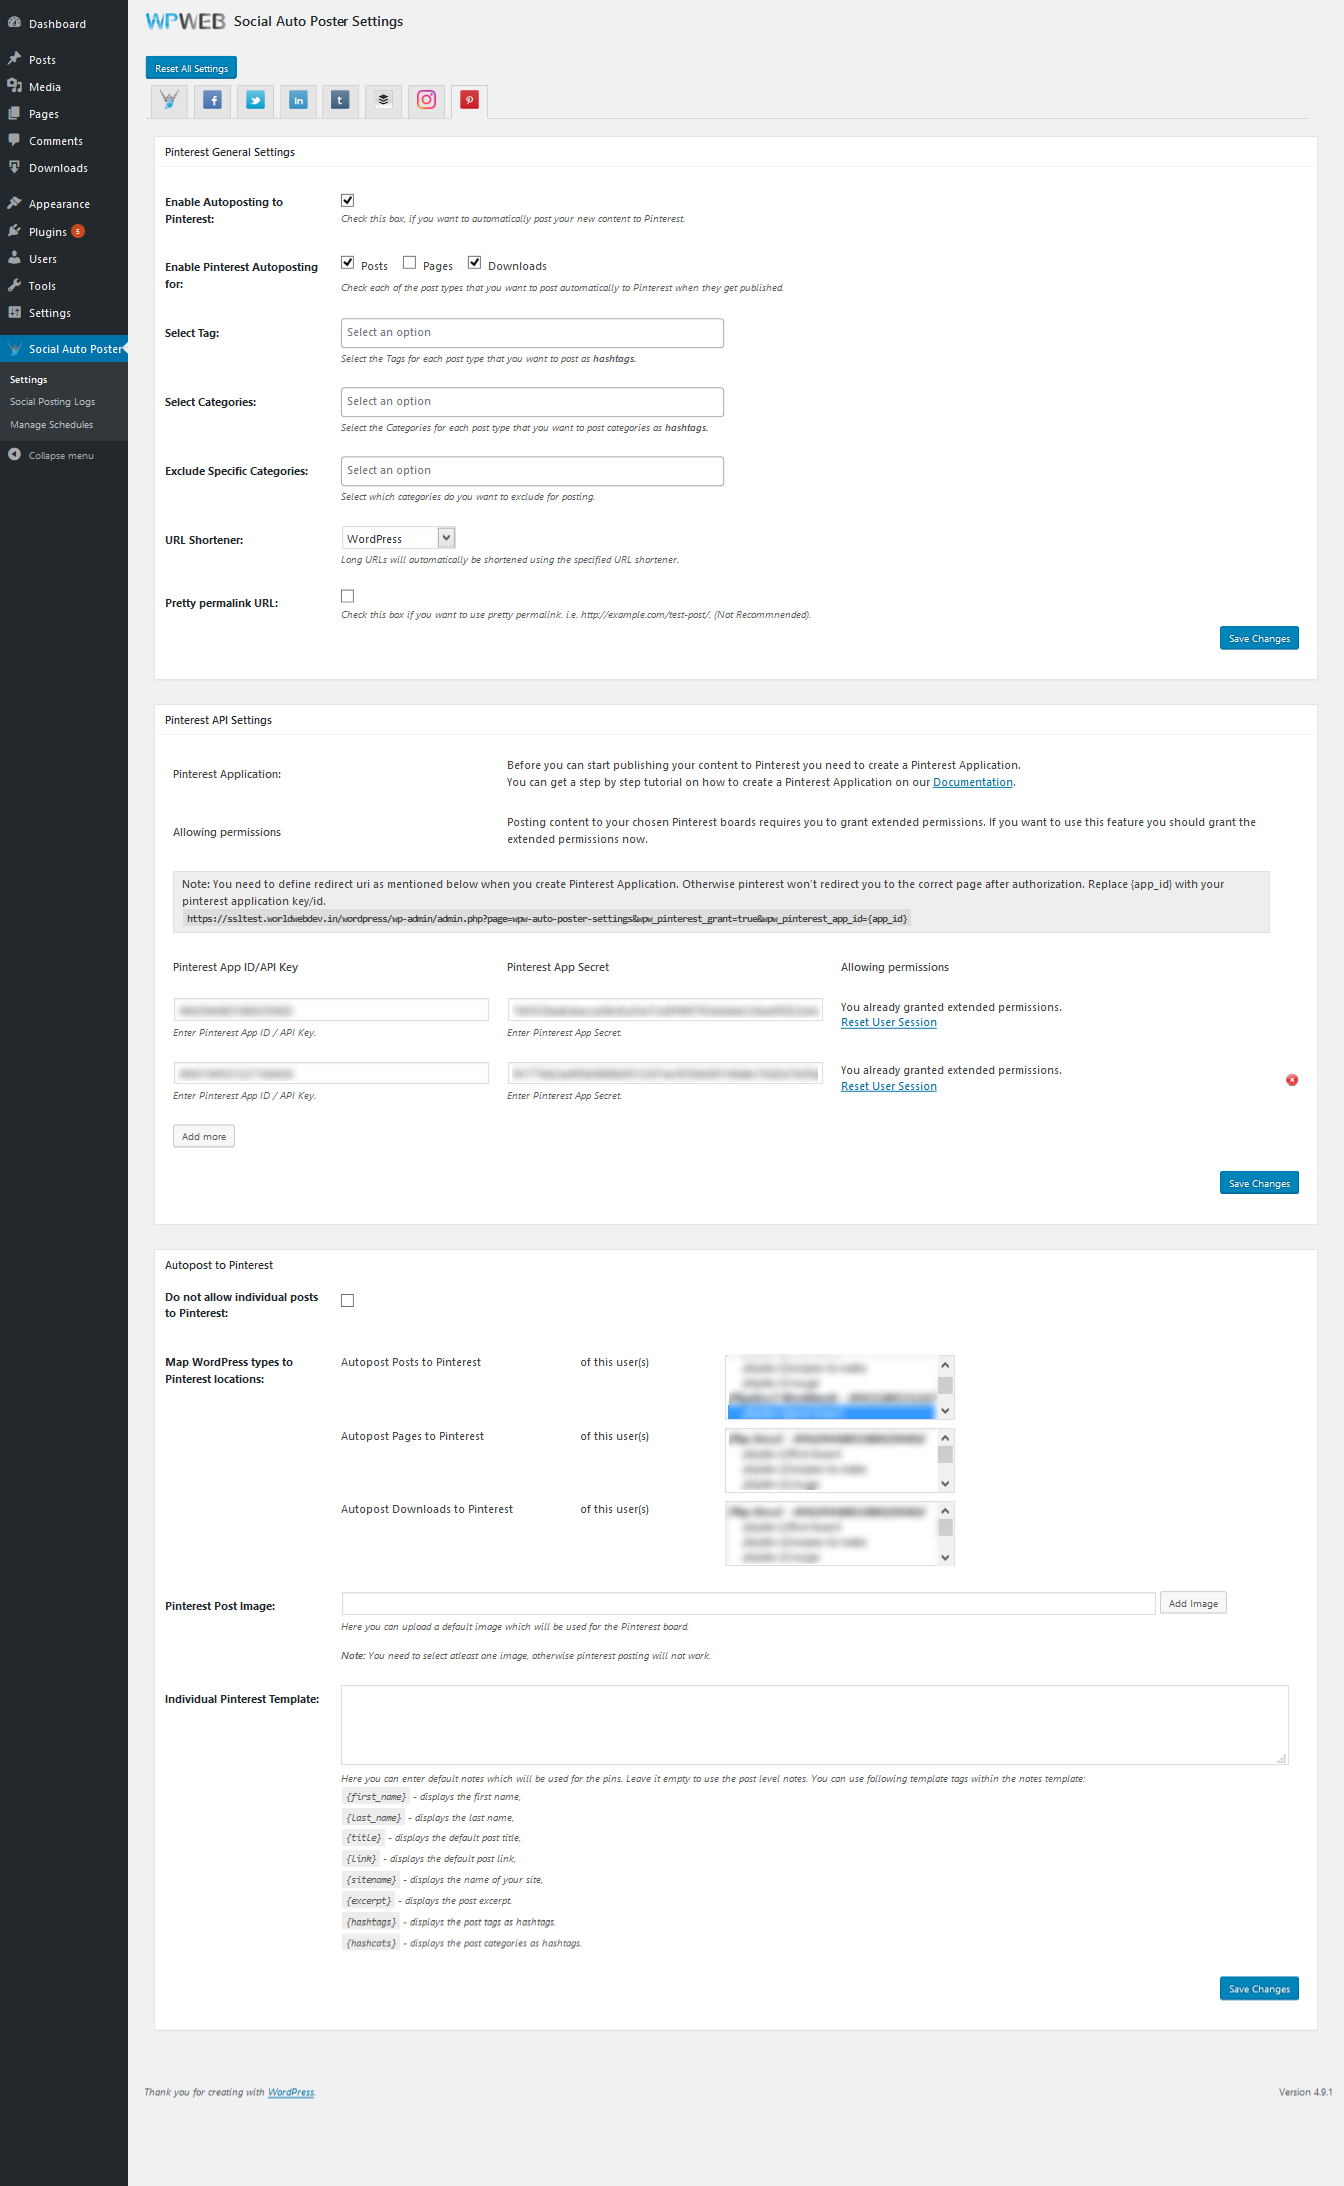The image size is (1344, 2186).
Task: Open Social Posting Logs submenu item
Action: click(53, 402)
